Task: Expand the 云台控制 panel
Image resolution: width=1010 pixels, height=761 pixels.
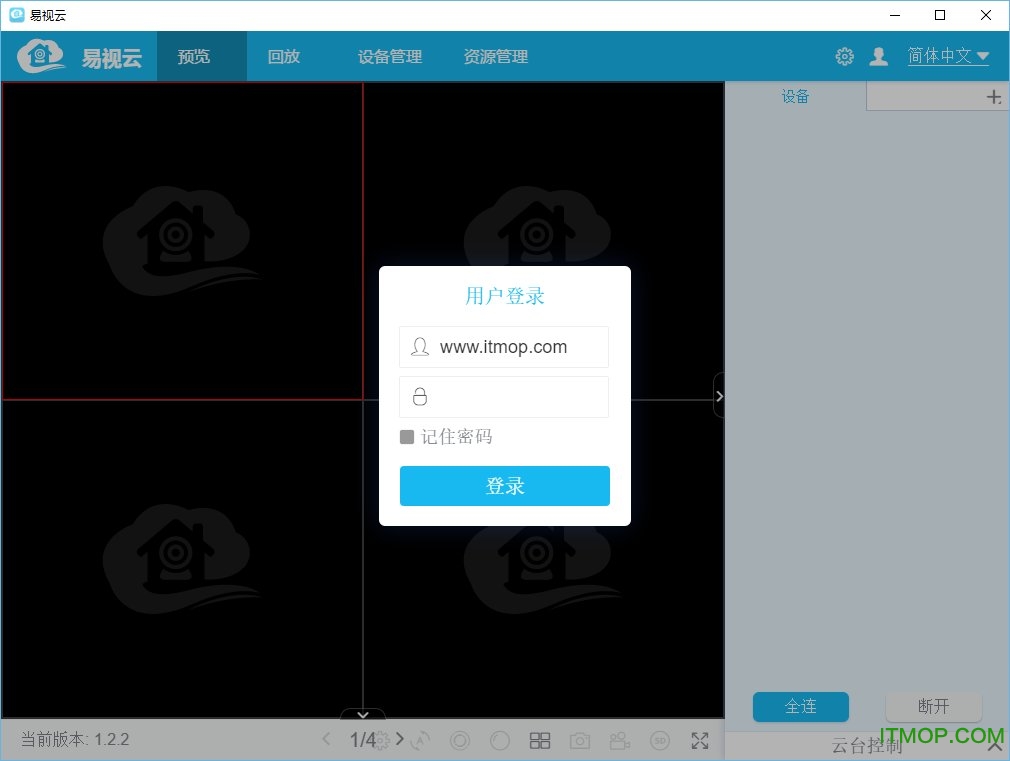Action: pyautogui.click(x=994, y=742)
